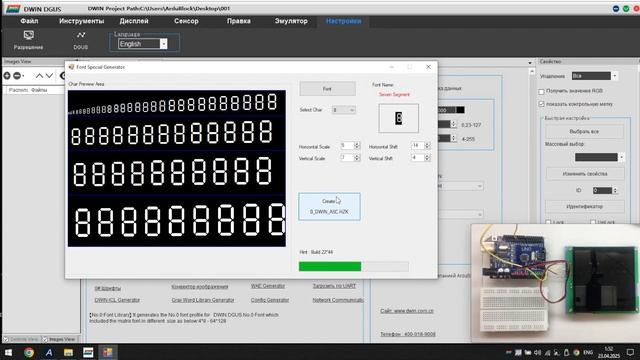Click the DGUS graph icon

click(81, 35)
